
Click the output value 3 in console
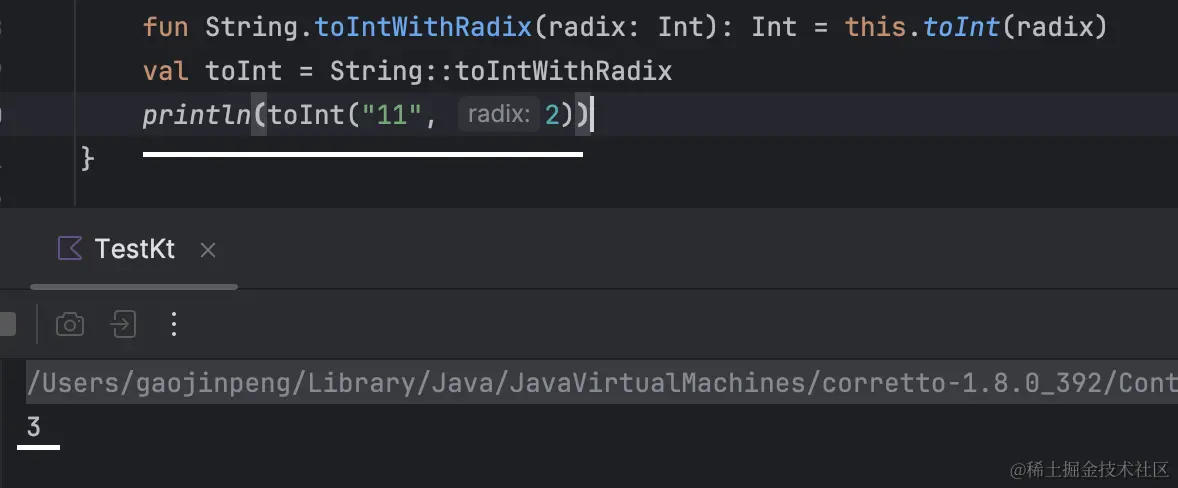tap(33, 427)
